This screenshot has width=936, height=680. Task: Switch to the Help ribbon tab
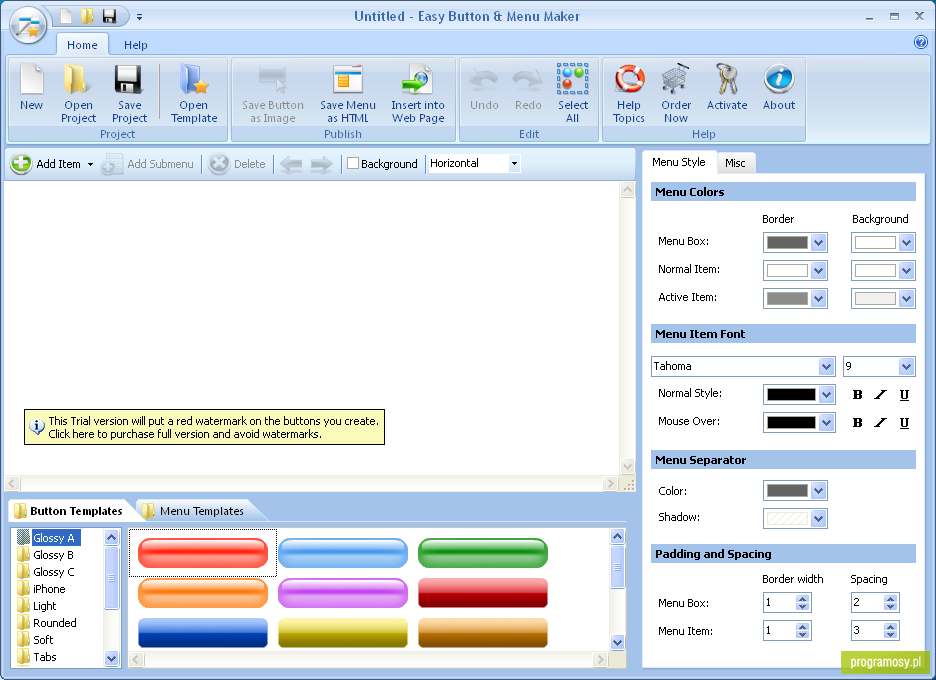pyautogui.click(x=136, y=45)
